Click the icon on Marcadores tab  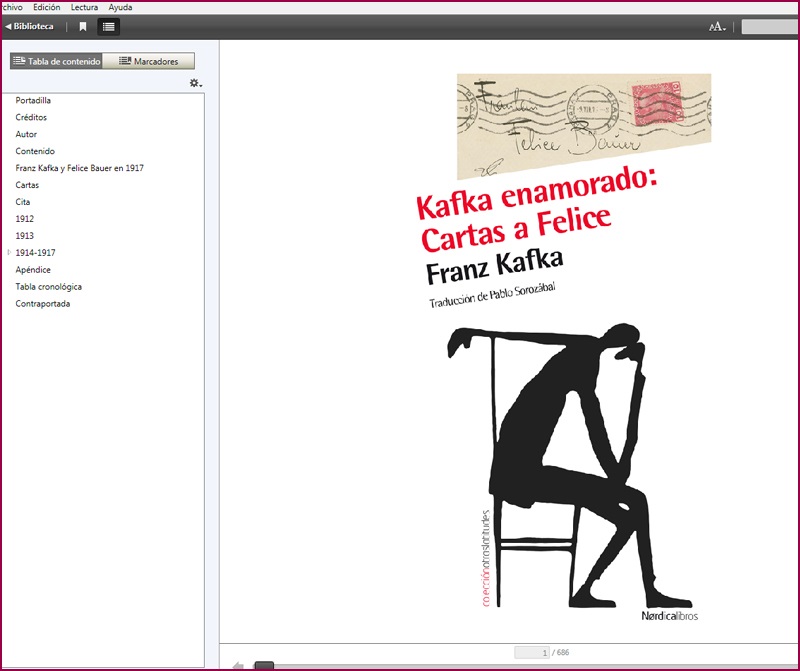[x=125, y=61]
